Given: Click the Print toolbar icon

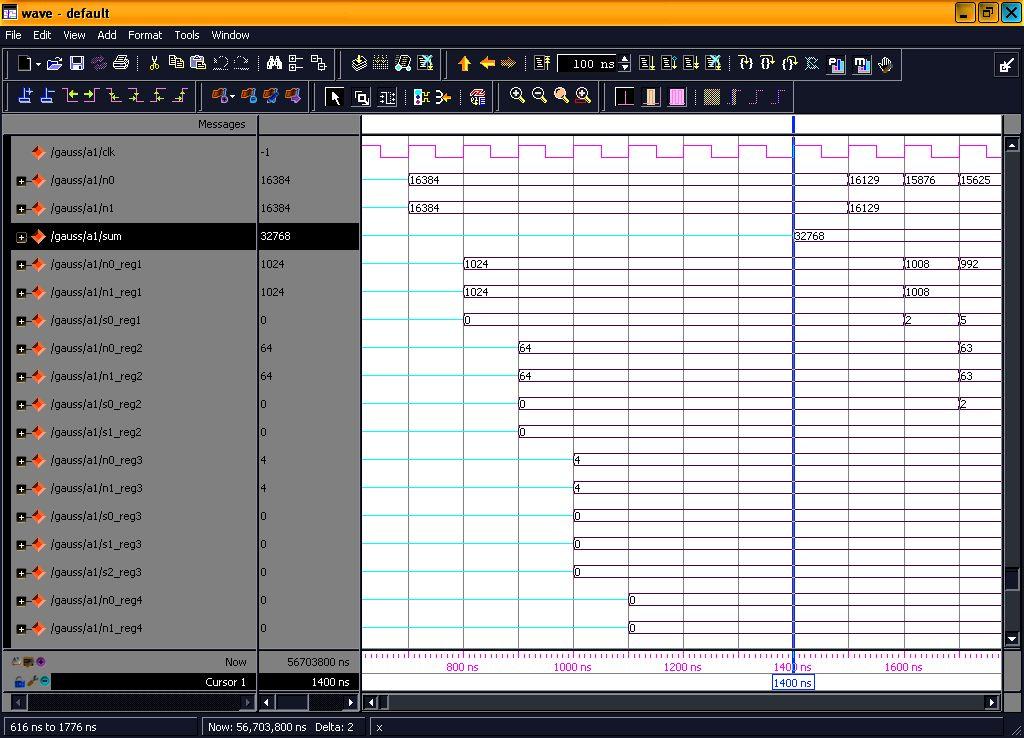Looking at the screenshot, I should click(x=121, y=63).
